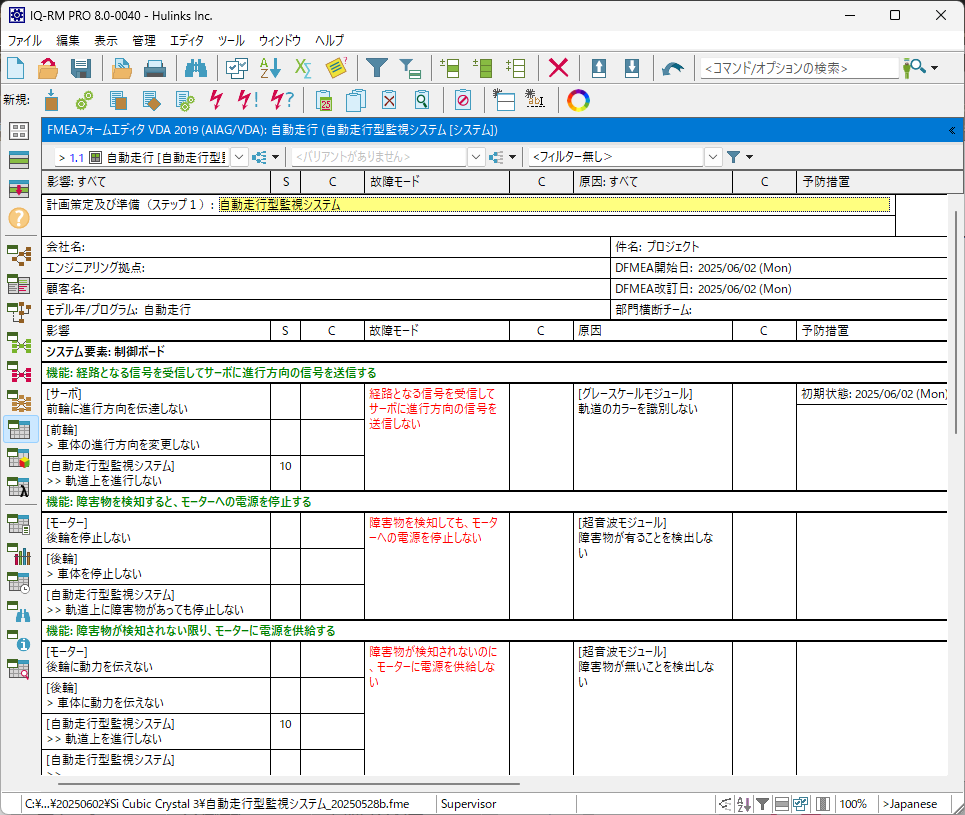Open the ファイル menu
The height and width of the screenshot is (815, 965).
tap(25, 41)
